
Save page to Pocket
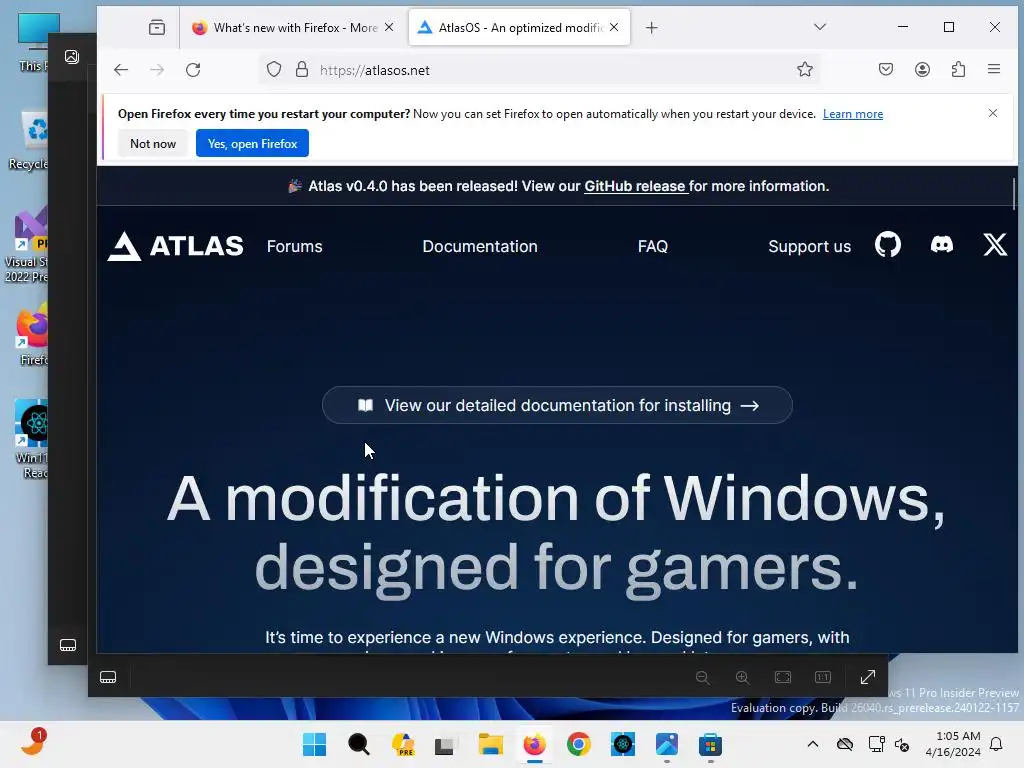(x=886, y=69)
